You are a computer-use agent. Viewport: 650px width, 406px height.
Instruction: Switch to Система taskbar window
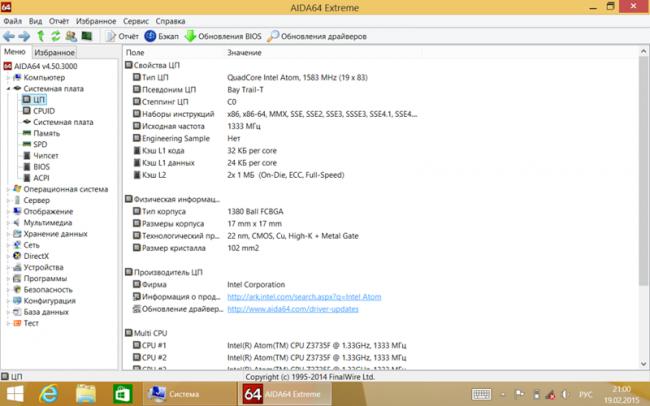point(190,394)
